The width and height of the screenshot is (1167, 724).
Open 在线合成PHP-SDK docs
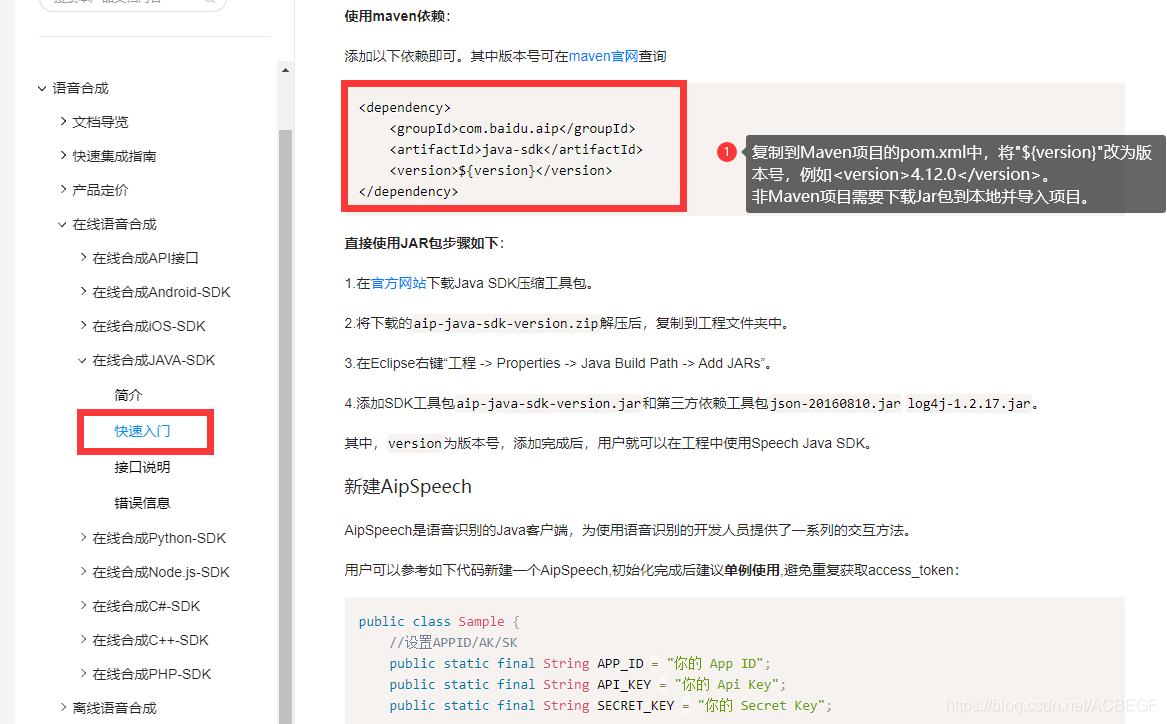(152, 674)
